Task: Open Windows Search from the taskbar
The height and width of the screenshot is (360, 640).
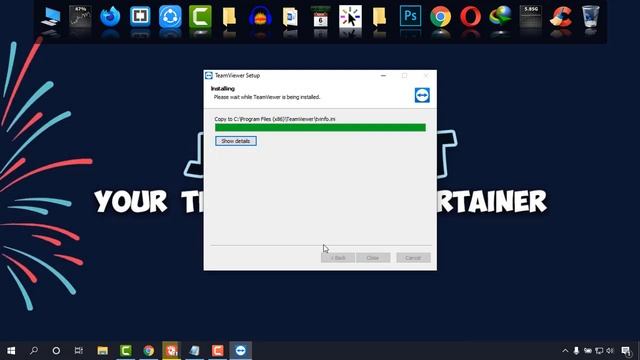Action: [x=34, y=351]
